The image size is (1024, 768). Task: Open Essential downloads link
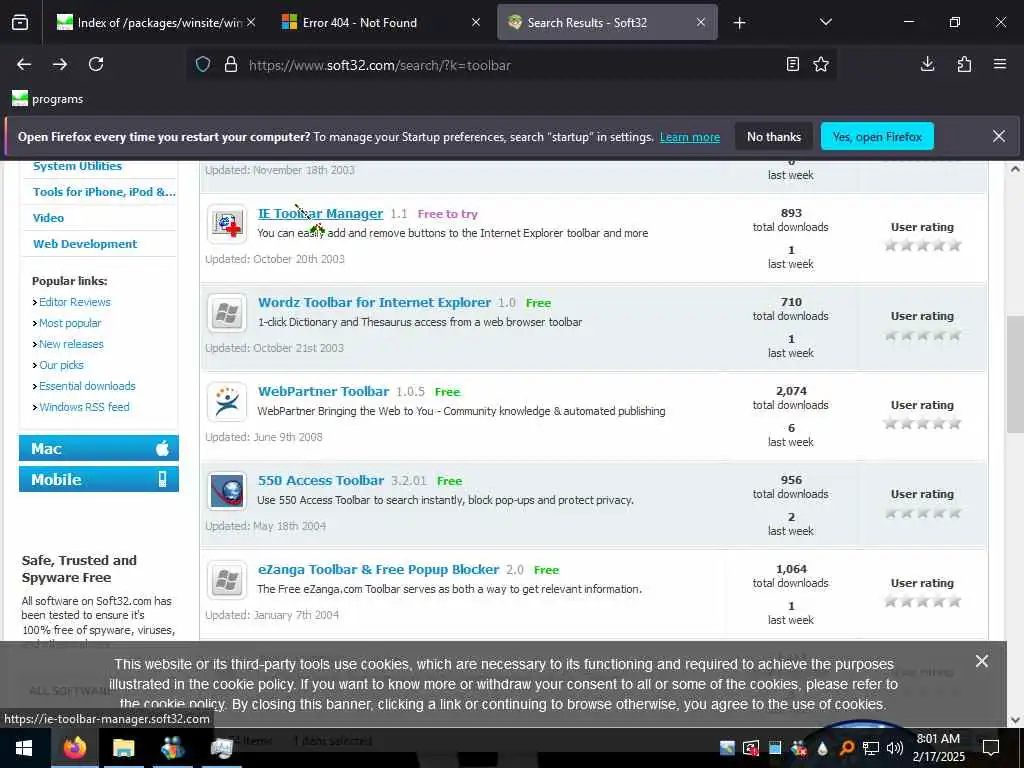[87, 386]
